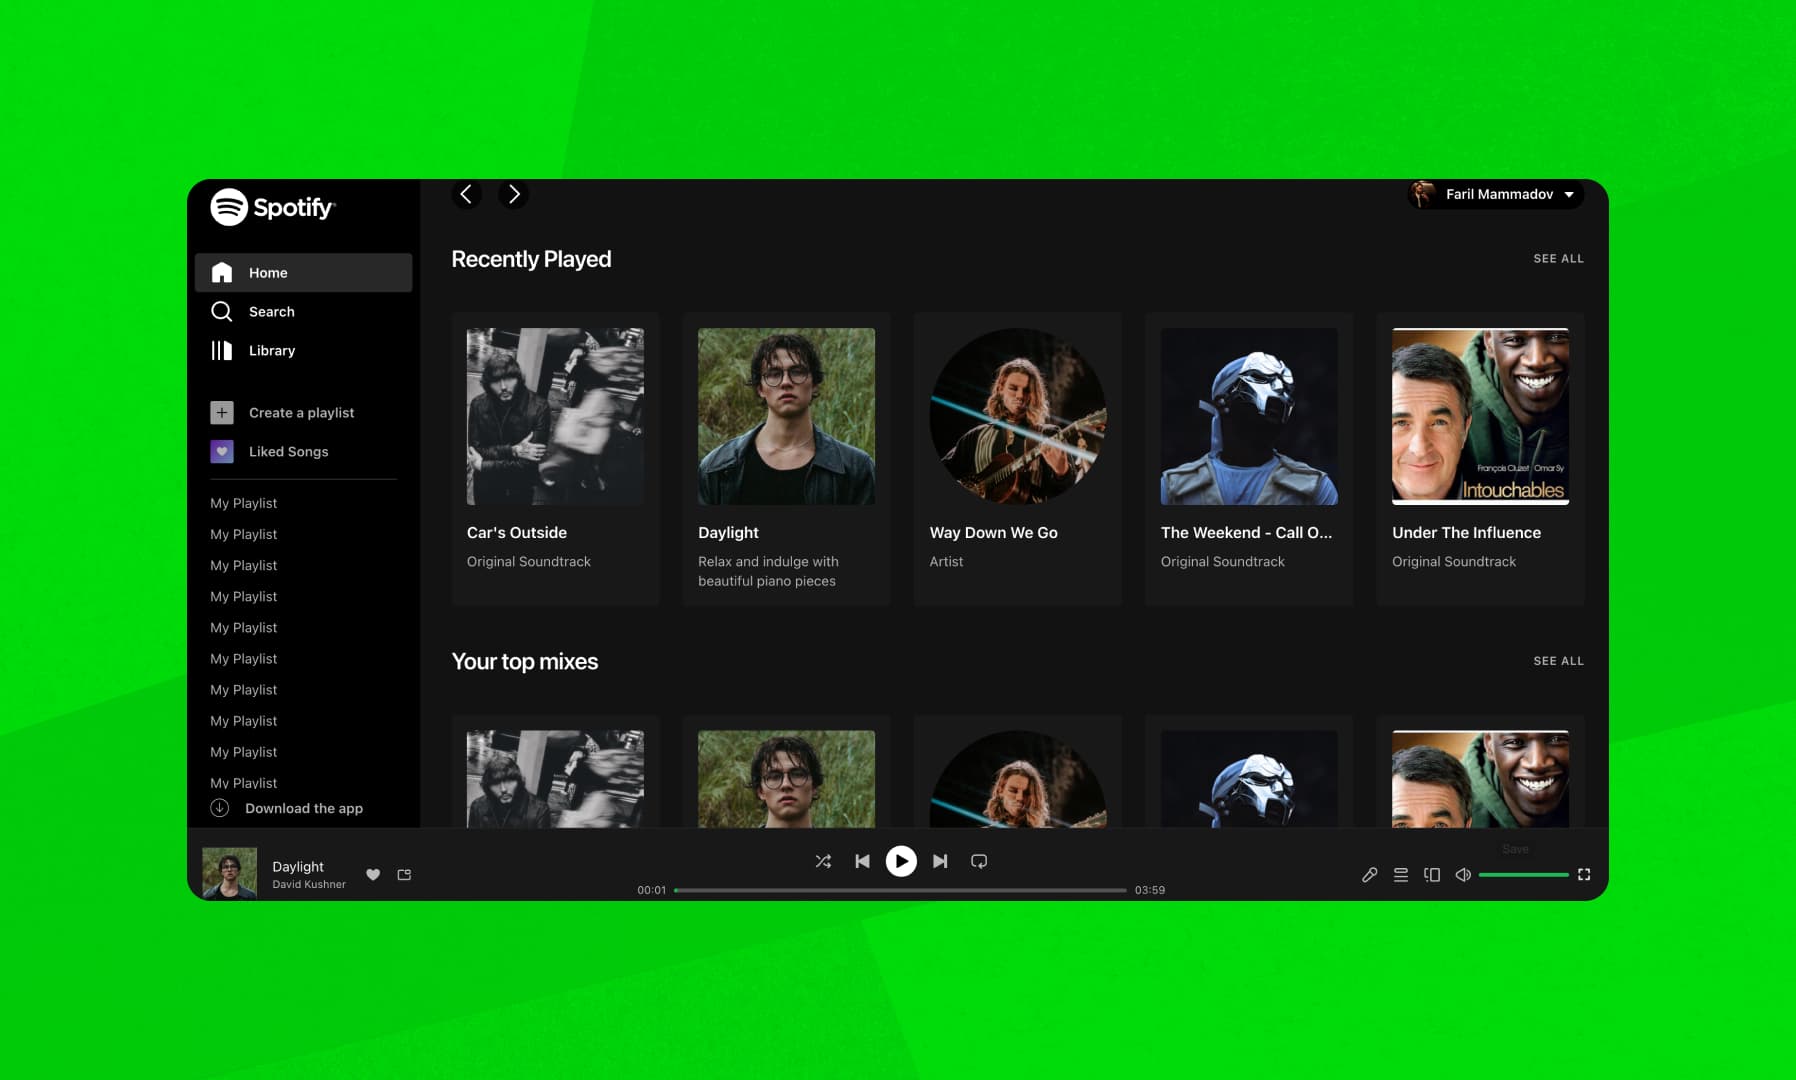This screenshot has height=1080, width=1796.
Task: Open the Search page
Action: click(x=303, y=311)
